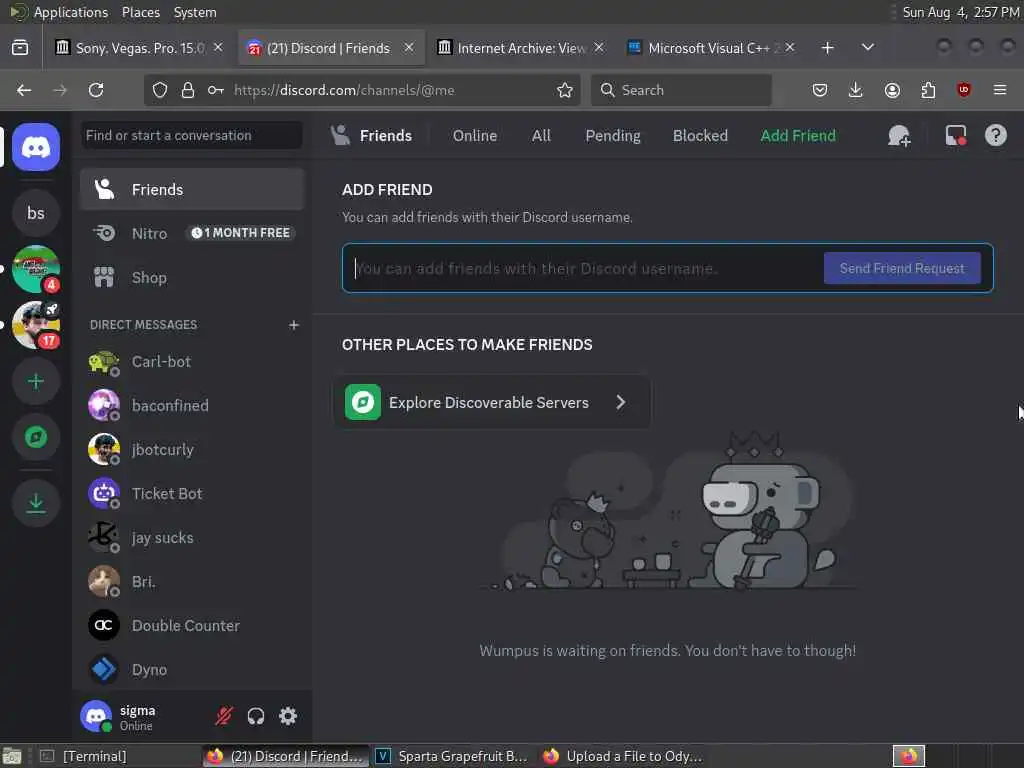Open baconfined direct message

click(x=193, y=406)
